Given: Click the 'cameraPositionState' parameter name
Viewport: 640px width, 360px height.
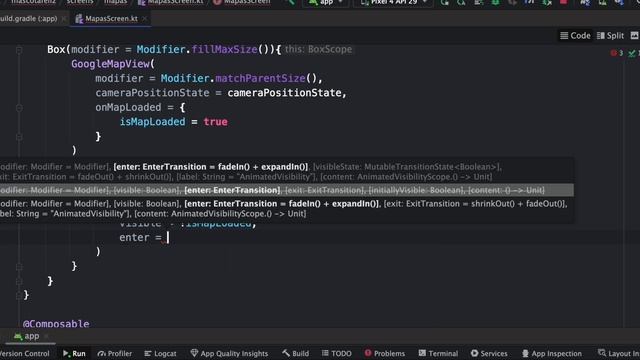Looking at the screenshot, I should (x=152, y=93).
